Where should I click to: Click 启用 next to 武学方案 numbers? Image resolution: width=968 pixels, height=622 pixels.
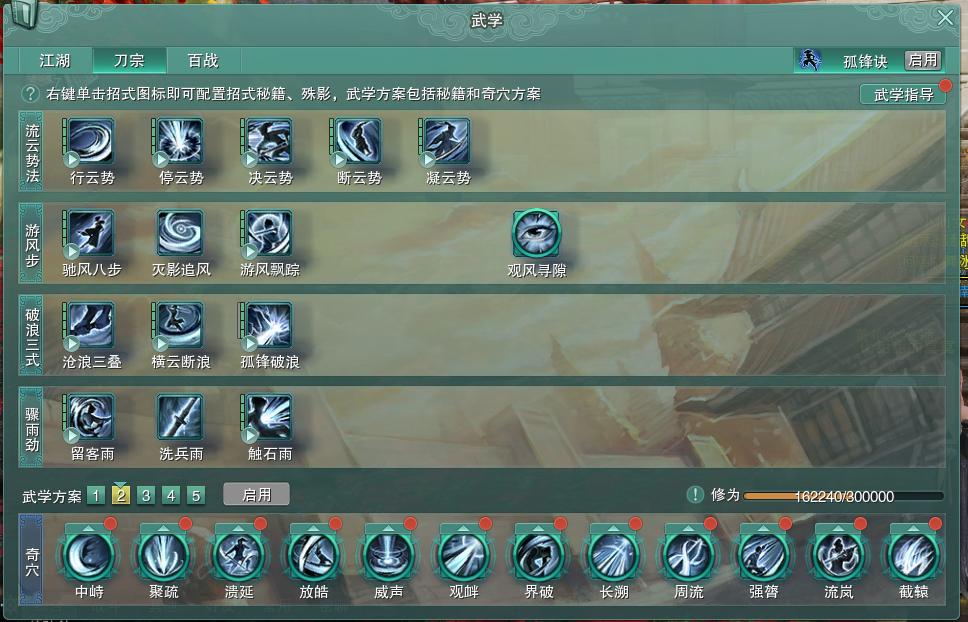(x=256, y=494)
